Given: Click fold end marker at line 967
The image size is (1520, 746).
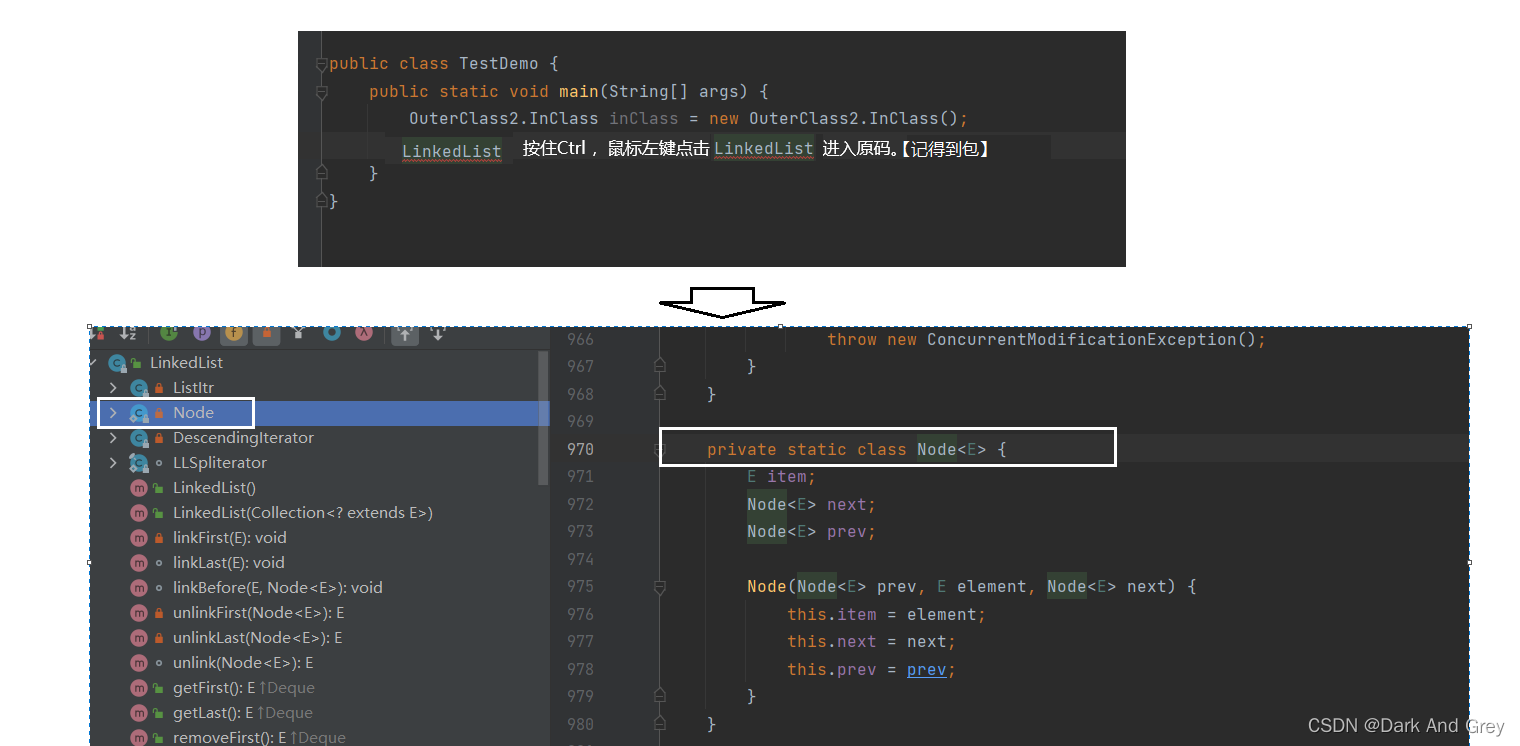Looking at the screenshot, I should coord(659,366).
